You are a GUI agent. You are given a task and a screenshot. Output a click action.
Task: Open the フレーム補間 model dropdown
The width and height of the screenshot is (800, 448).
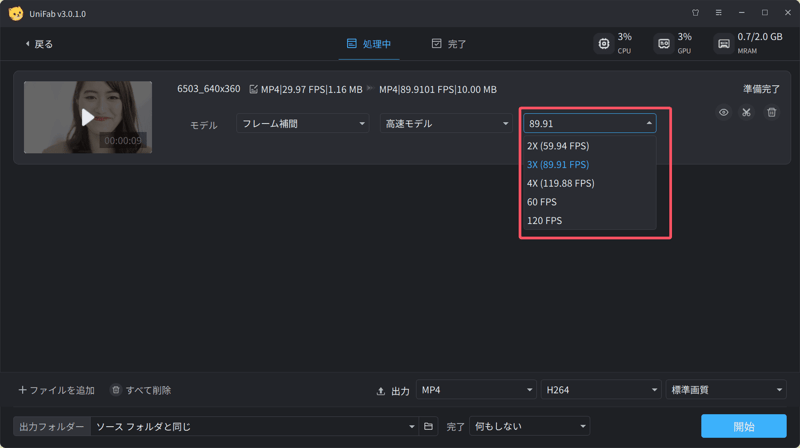(x=304, y=124)
